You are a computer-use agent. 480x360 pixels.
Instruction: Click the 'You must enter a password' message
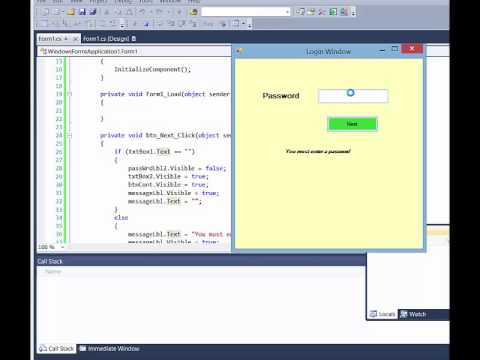click(318, 151)
